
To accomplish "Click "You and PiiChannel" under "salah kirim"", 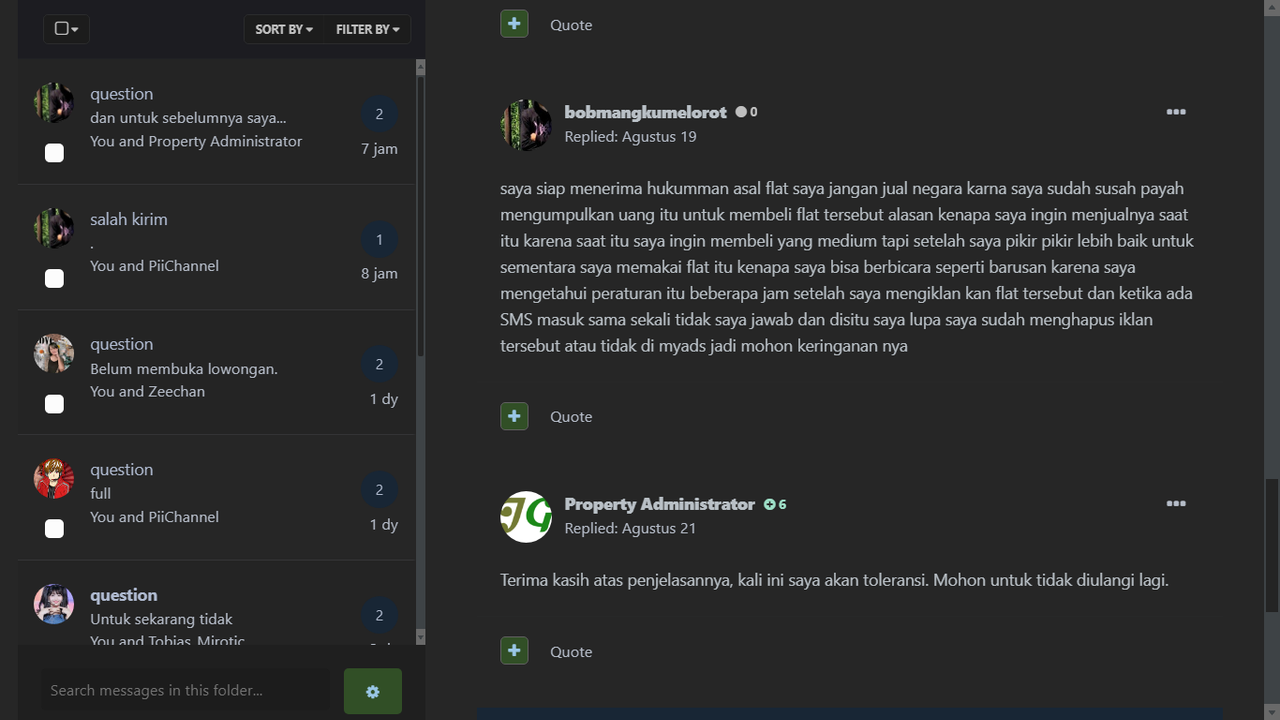I will pos(154,266).
